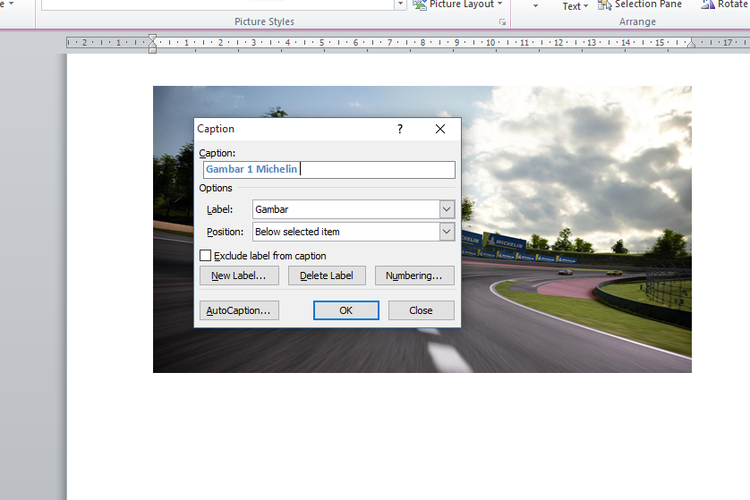Open the Wrap Text dropdown
The height and width of the screenshot is (500, 750).
click(574, 6)
